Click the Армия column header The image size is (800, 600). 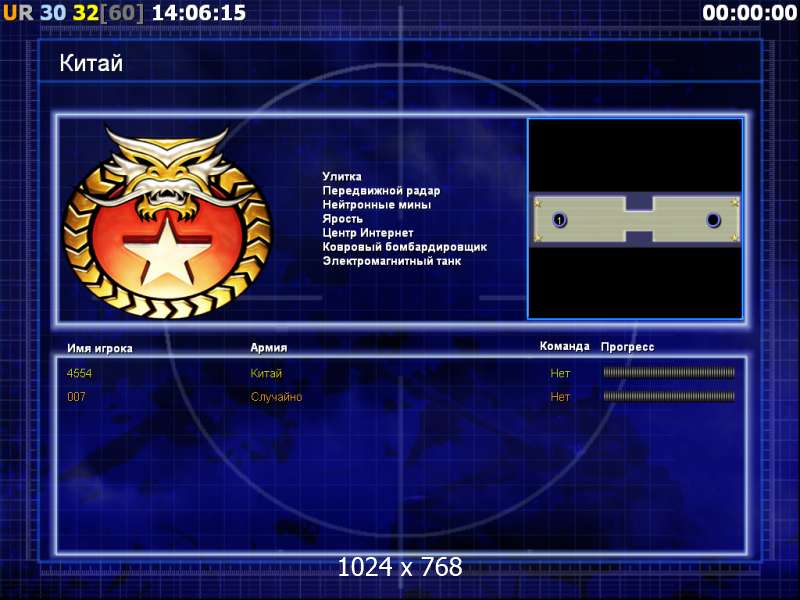coord(269,348)
